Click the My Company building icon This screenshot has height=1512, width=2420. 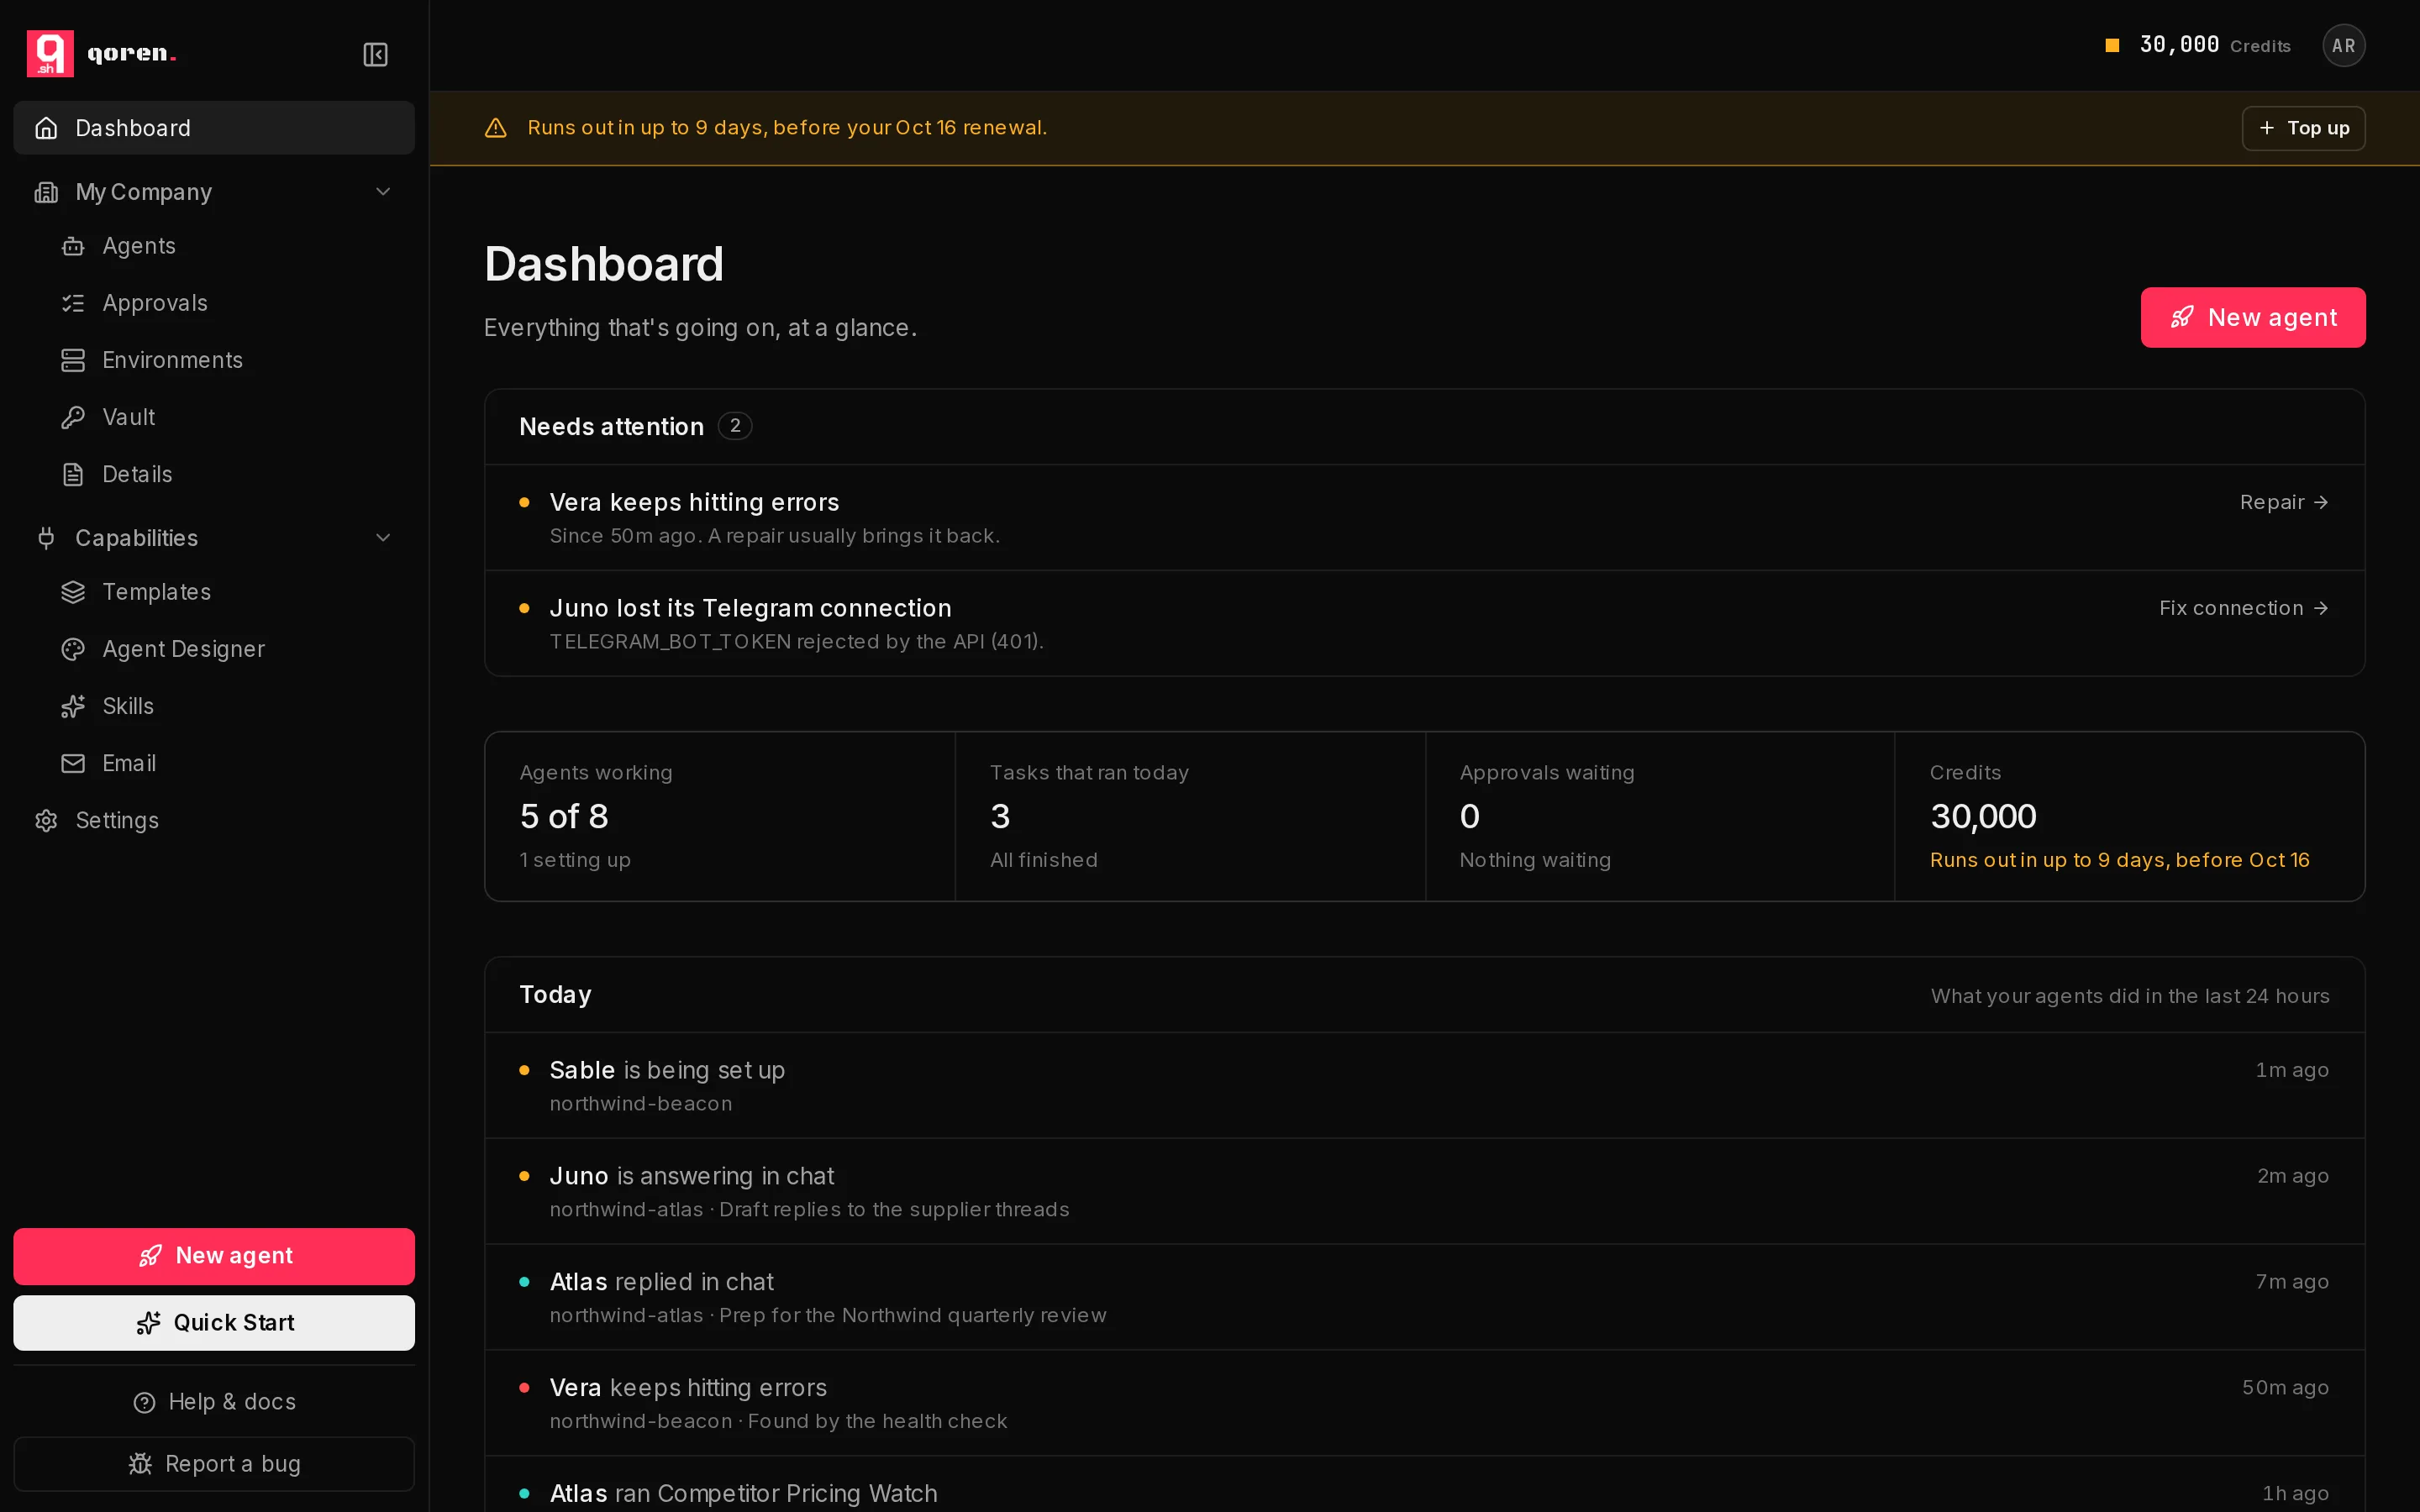46,192
